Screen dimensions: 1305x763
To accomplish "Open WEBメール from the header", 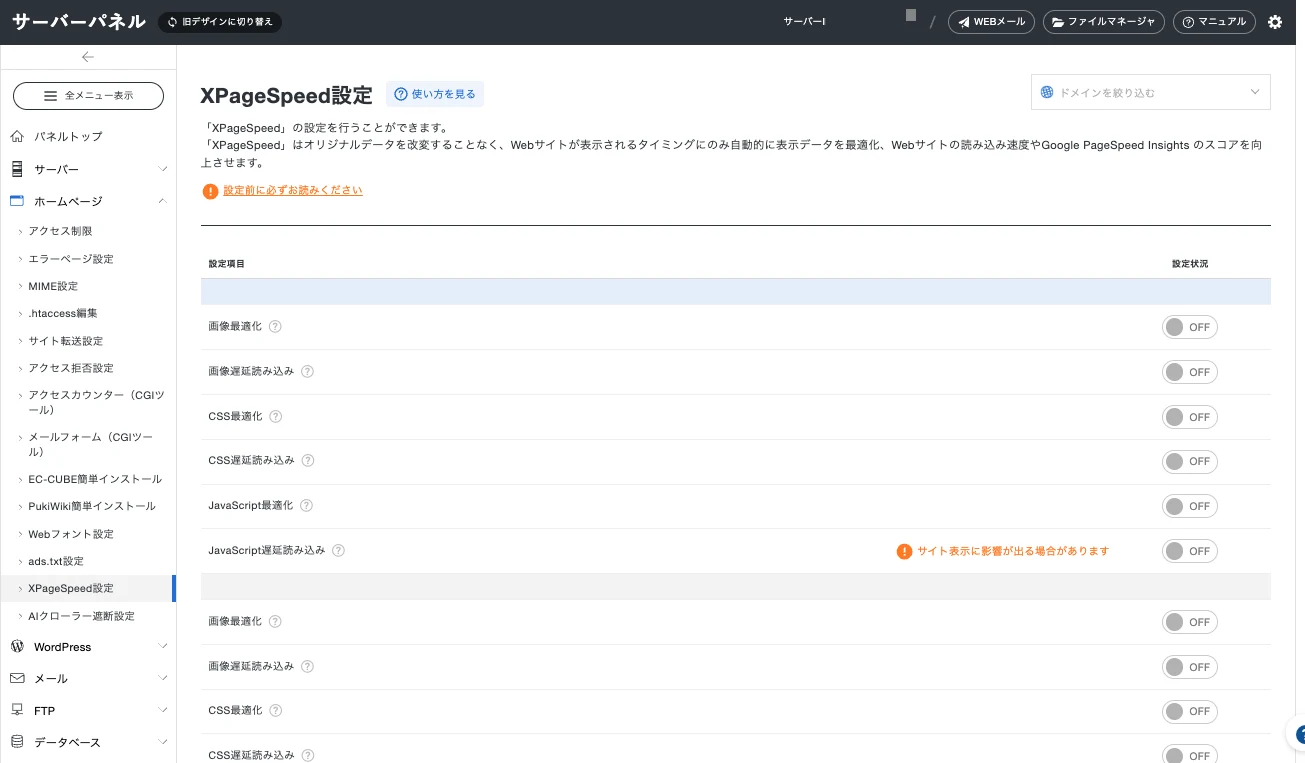I will [991, 22].
